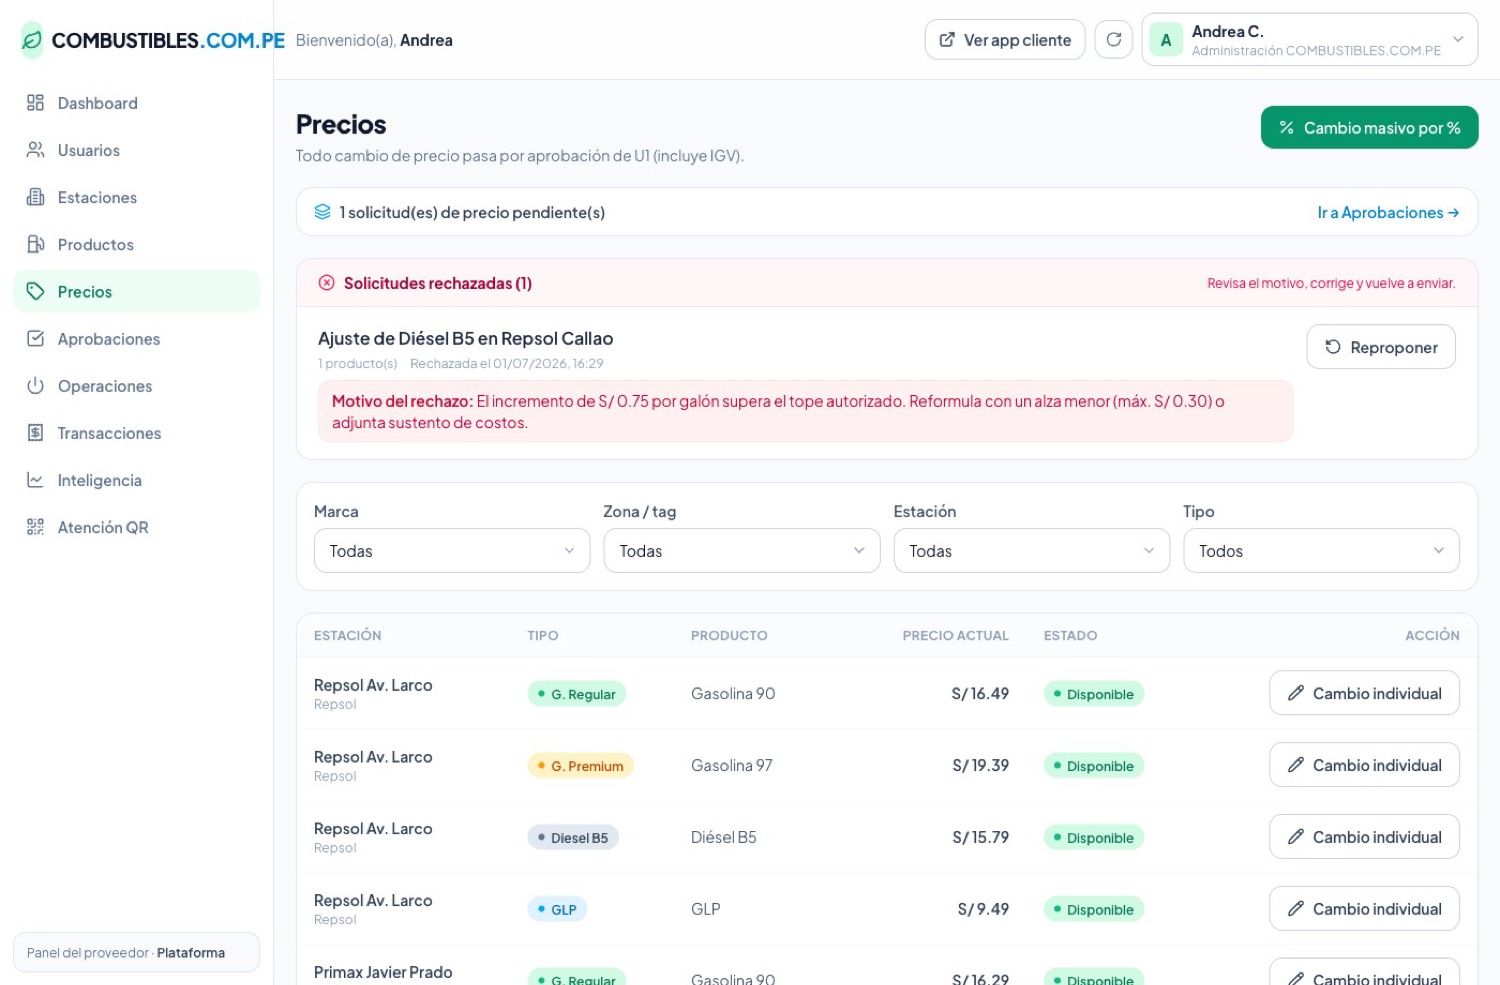The height and width of the screenshot is (985, 1500).
Task: Click the Inteligencia chart icon
Action: (x=35, y=480)
